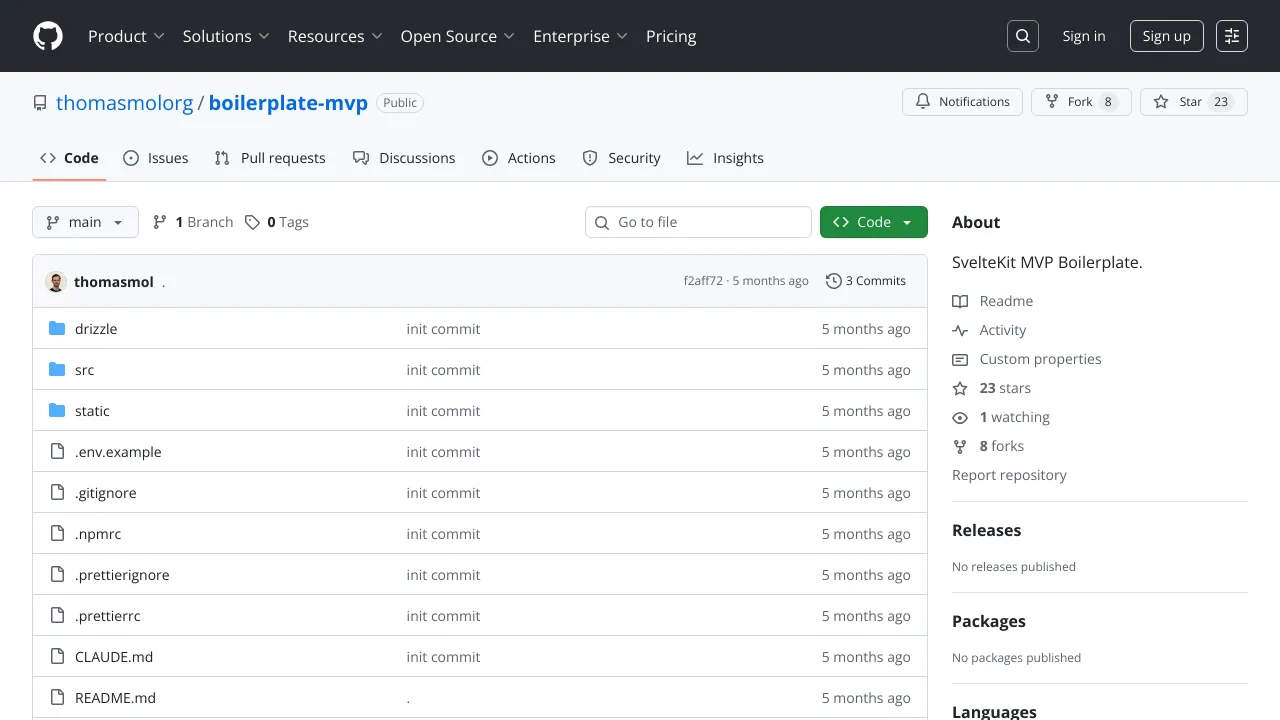Click the Activity pulse icon in About
Screen dimensions: 1280x720
tap(960, 330)
